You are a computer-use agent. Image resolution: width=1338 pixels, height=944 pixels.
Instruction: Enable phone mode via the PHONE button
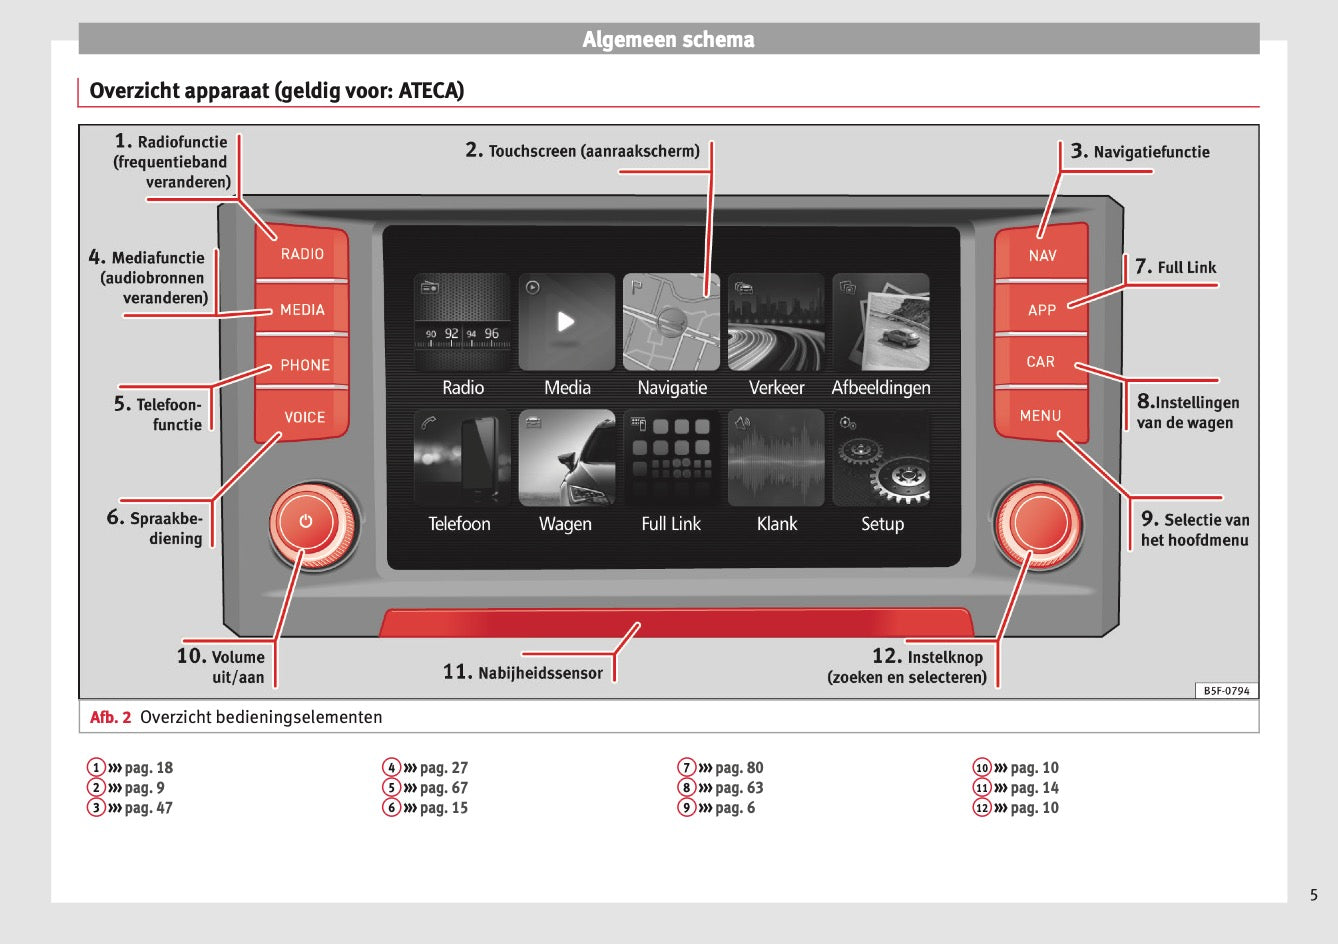coord(303,364)
